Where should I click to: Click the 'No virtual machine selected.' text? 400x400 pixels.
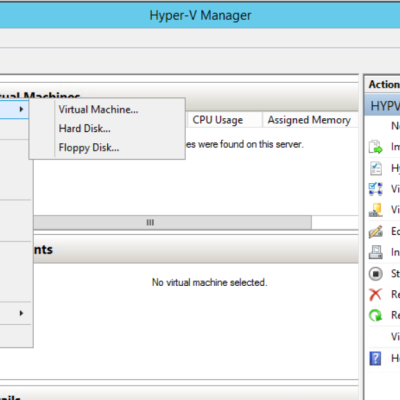[x=210, y=283]
